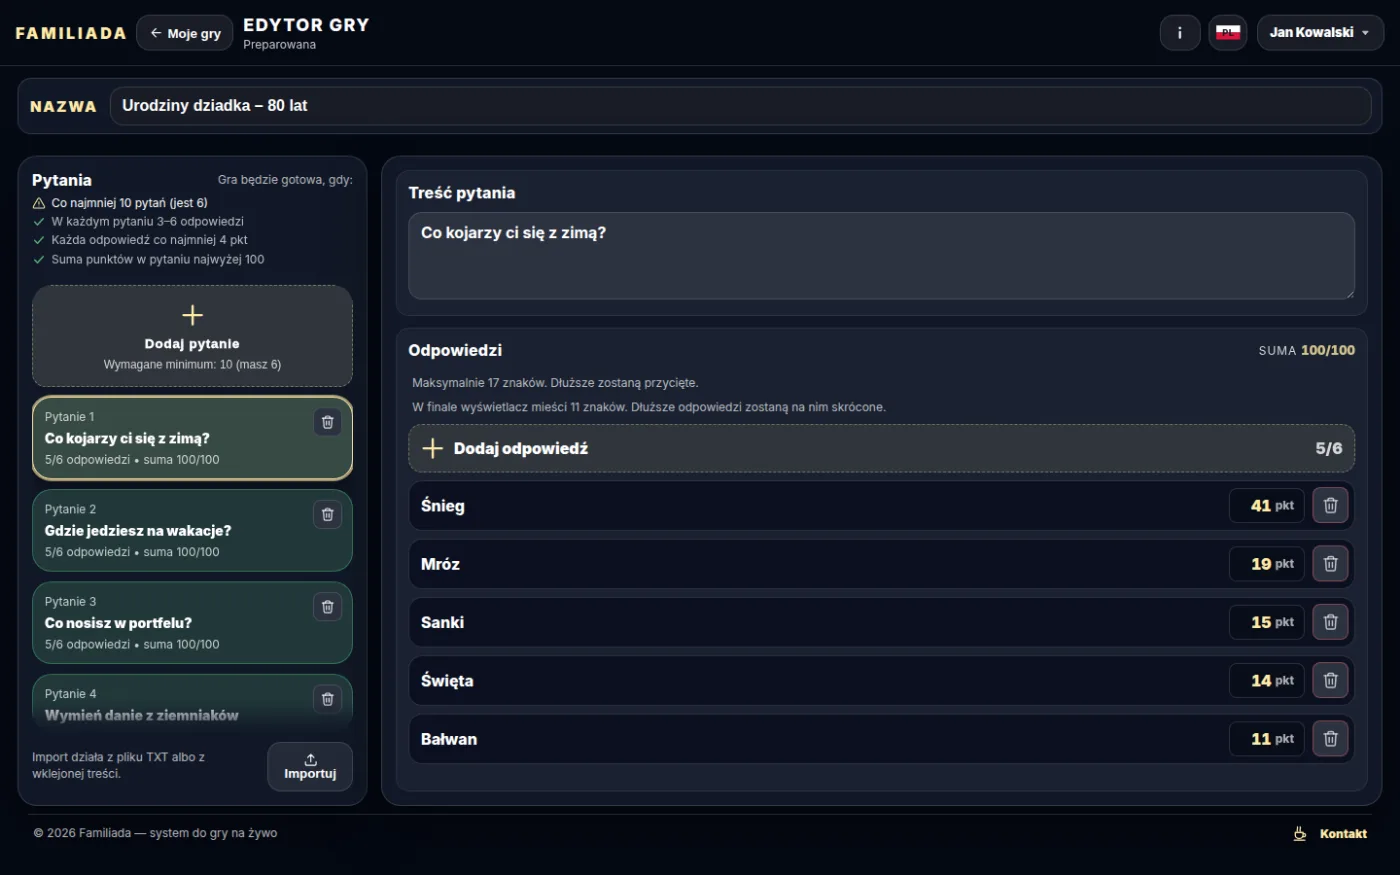Edit the 11 pkt value for Bałwan

tap(1266, 739)
